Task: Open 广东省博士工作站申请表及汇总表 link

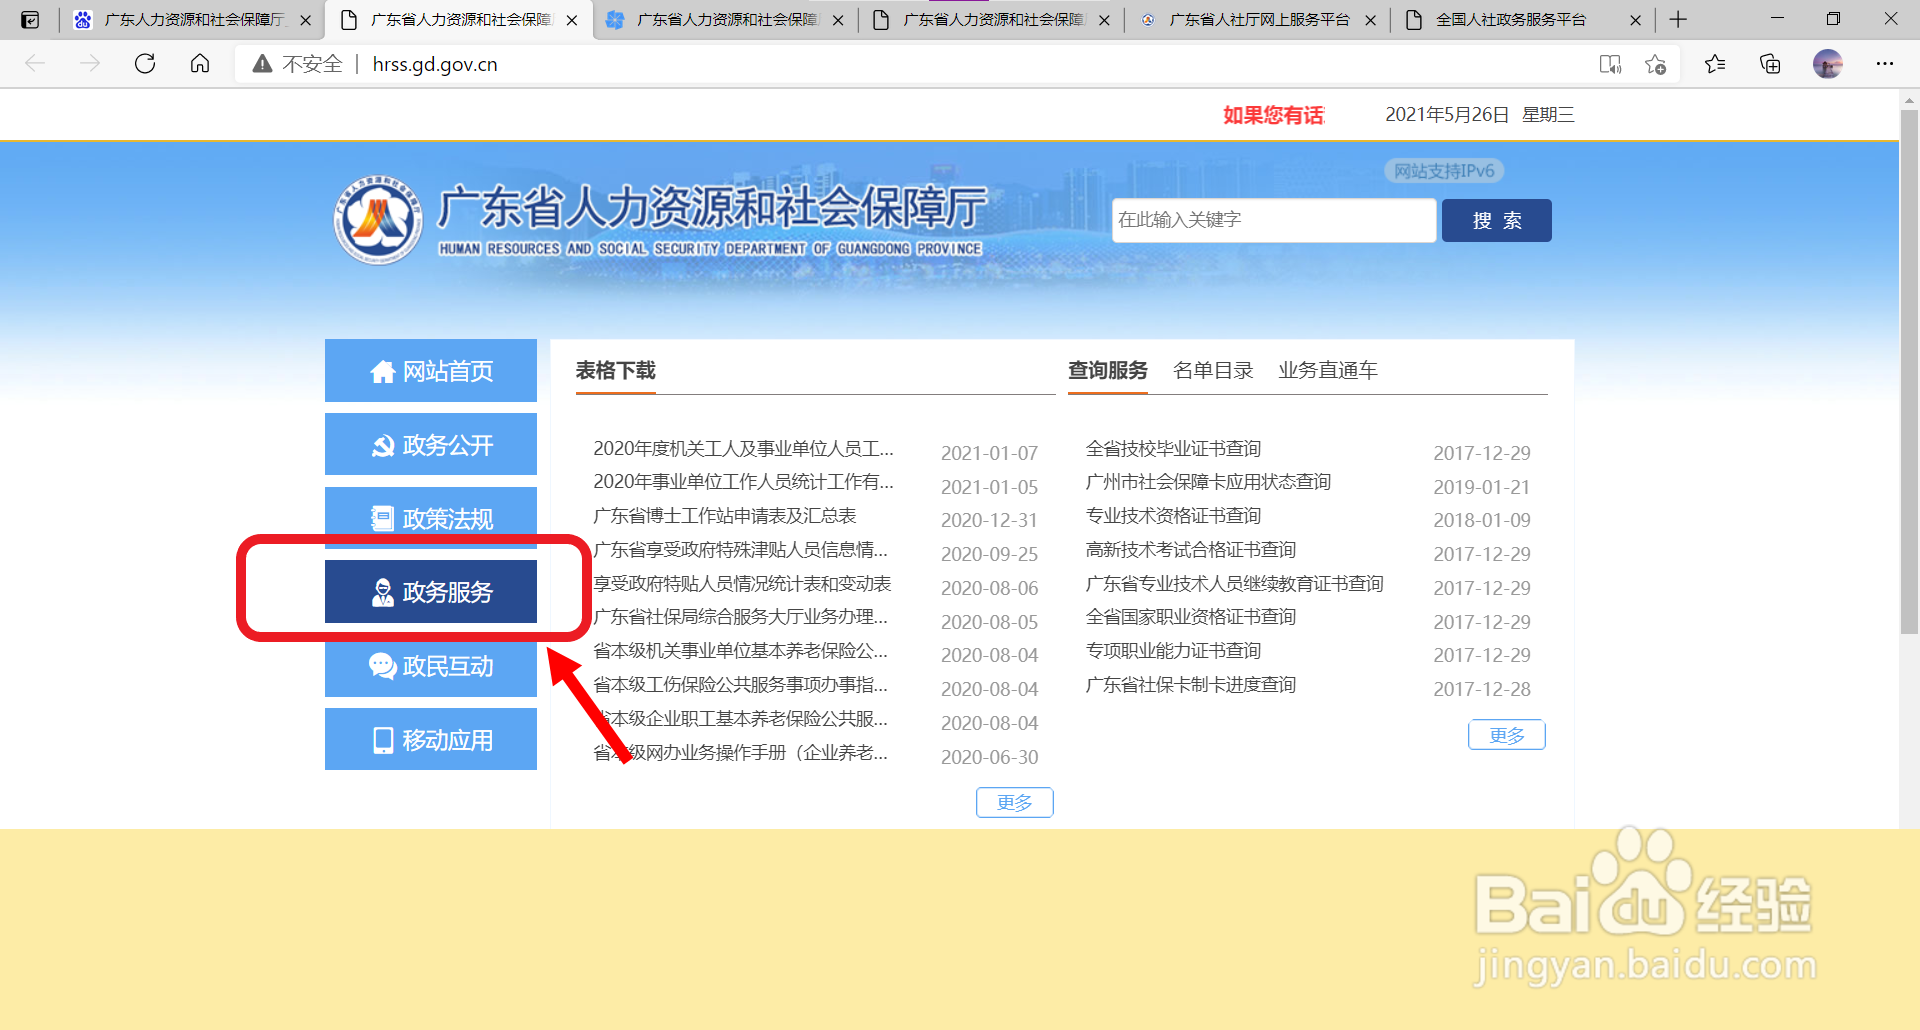Action: [725, 516]
